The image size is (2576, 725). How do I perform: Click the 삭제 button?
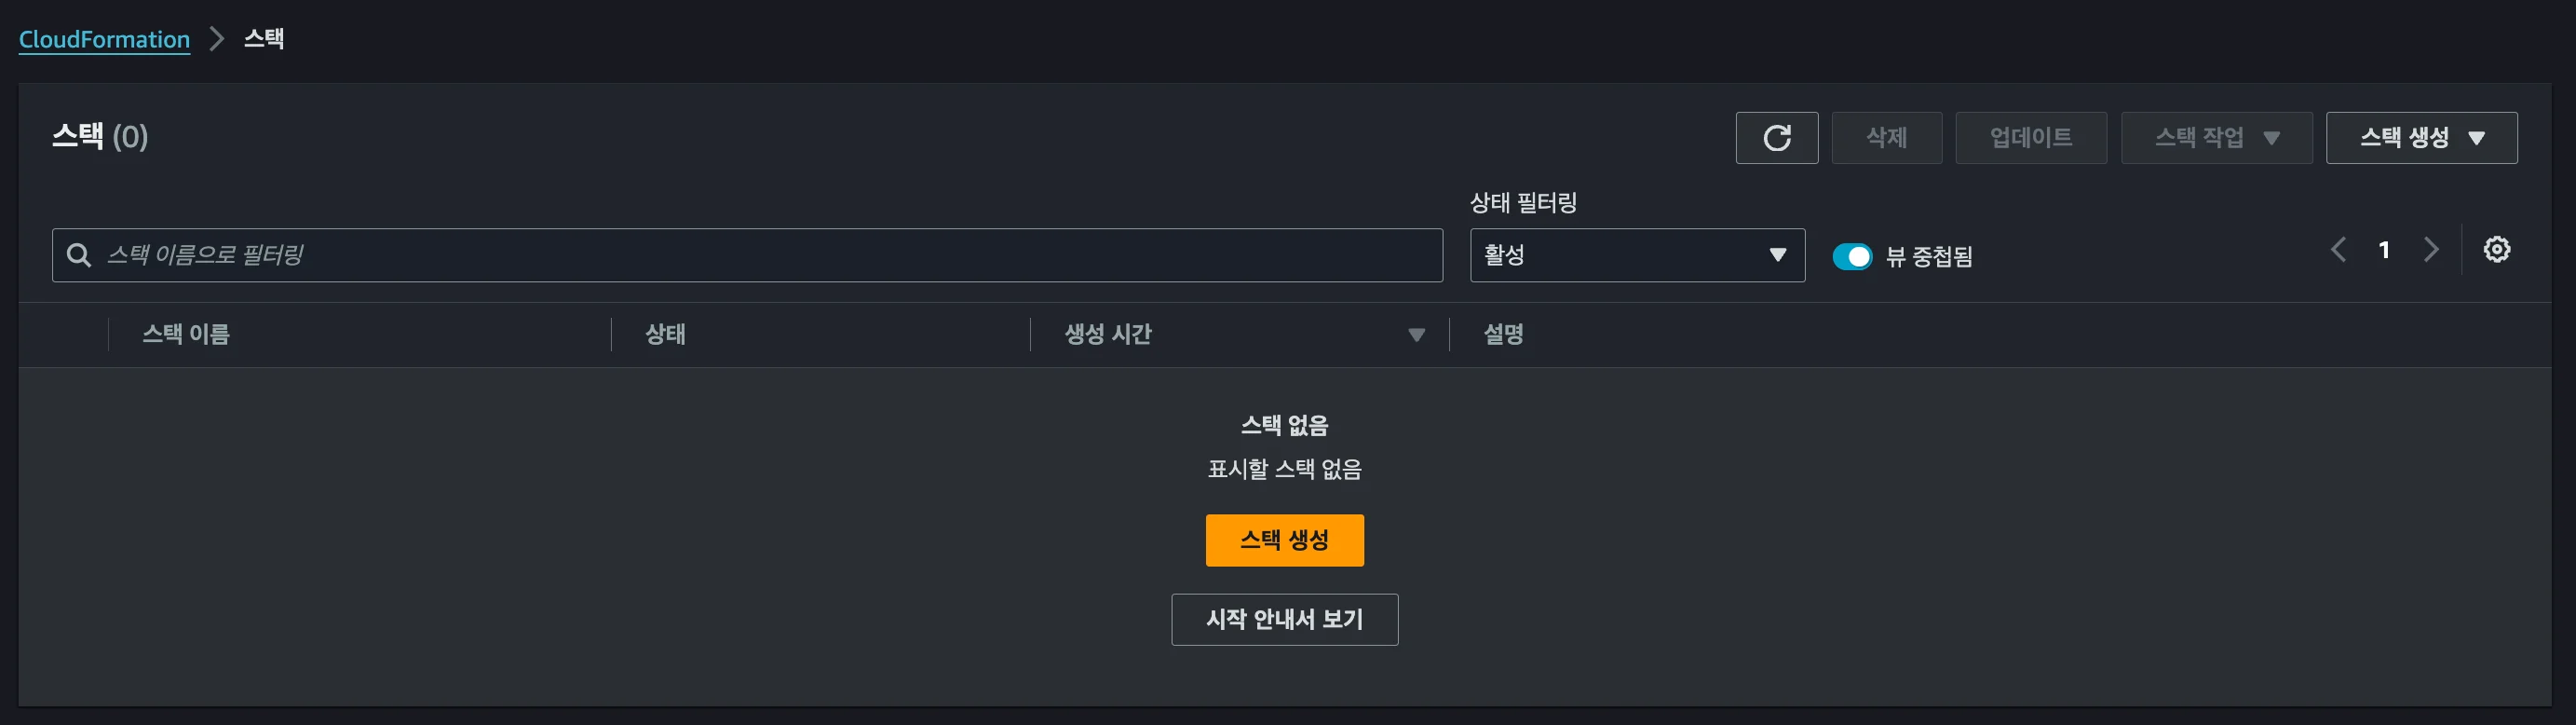(1886, 138)
